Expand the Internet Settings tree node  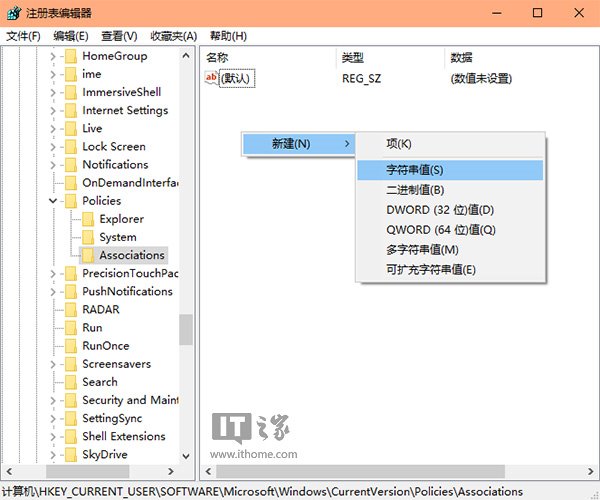click(53, 111)
